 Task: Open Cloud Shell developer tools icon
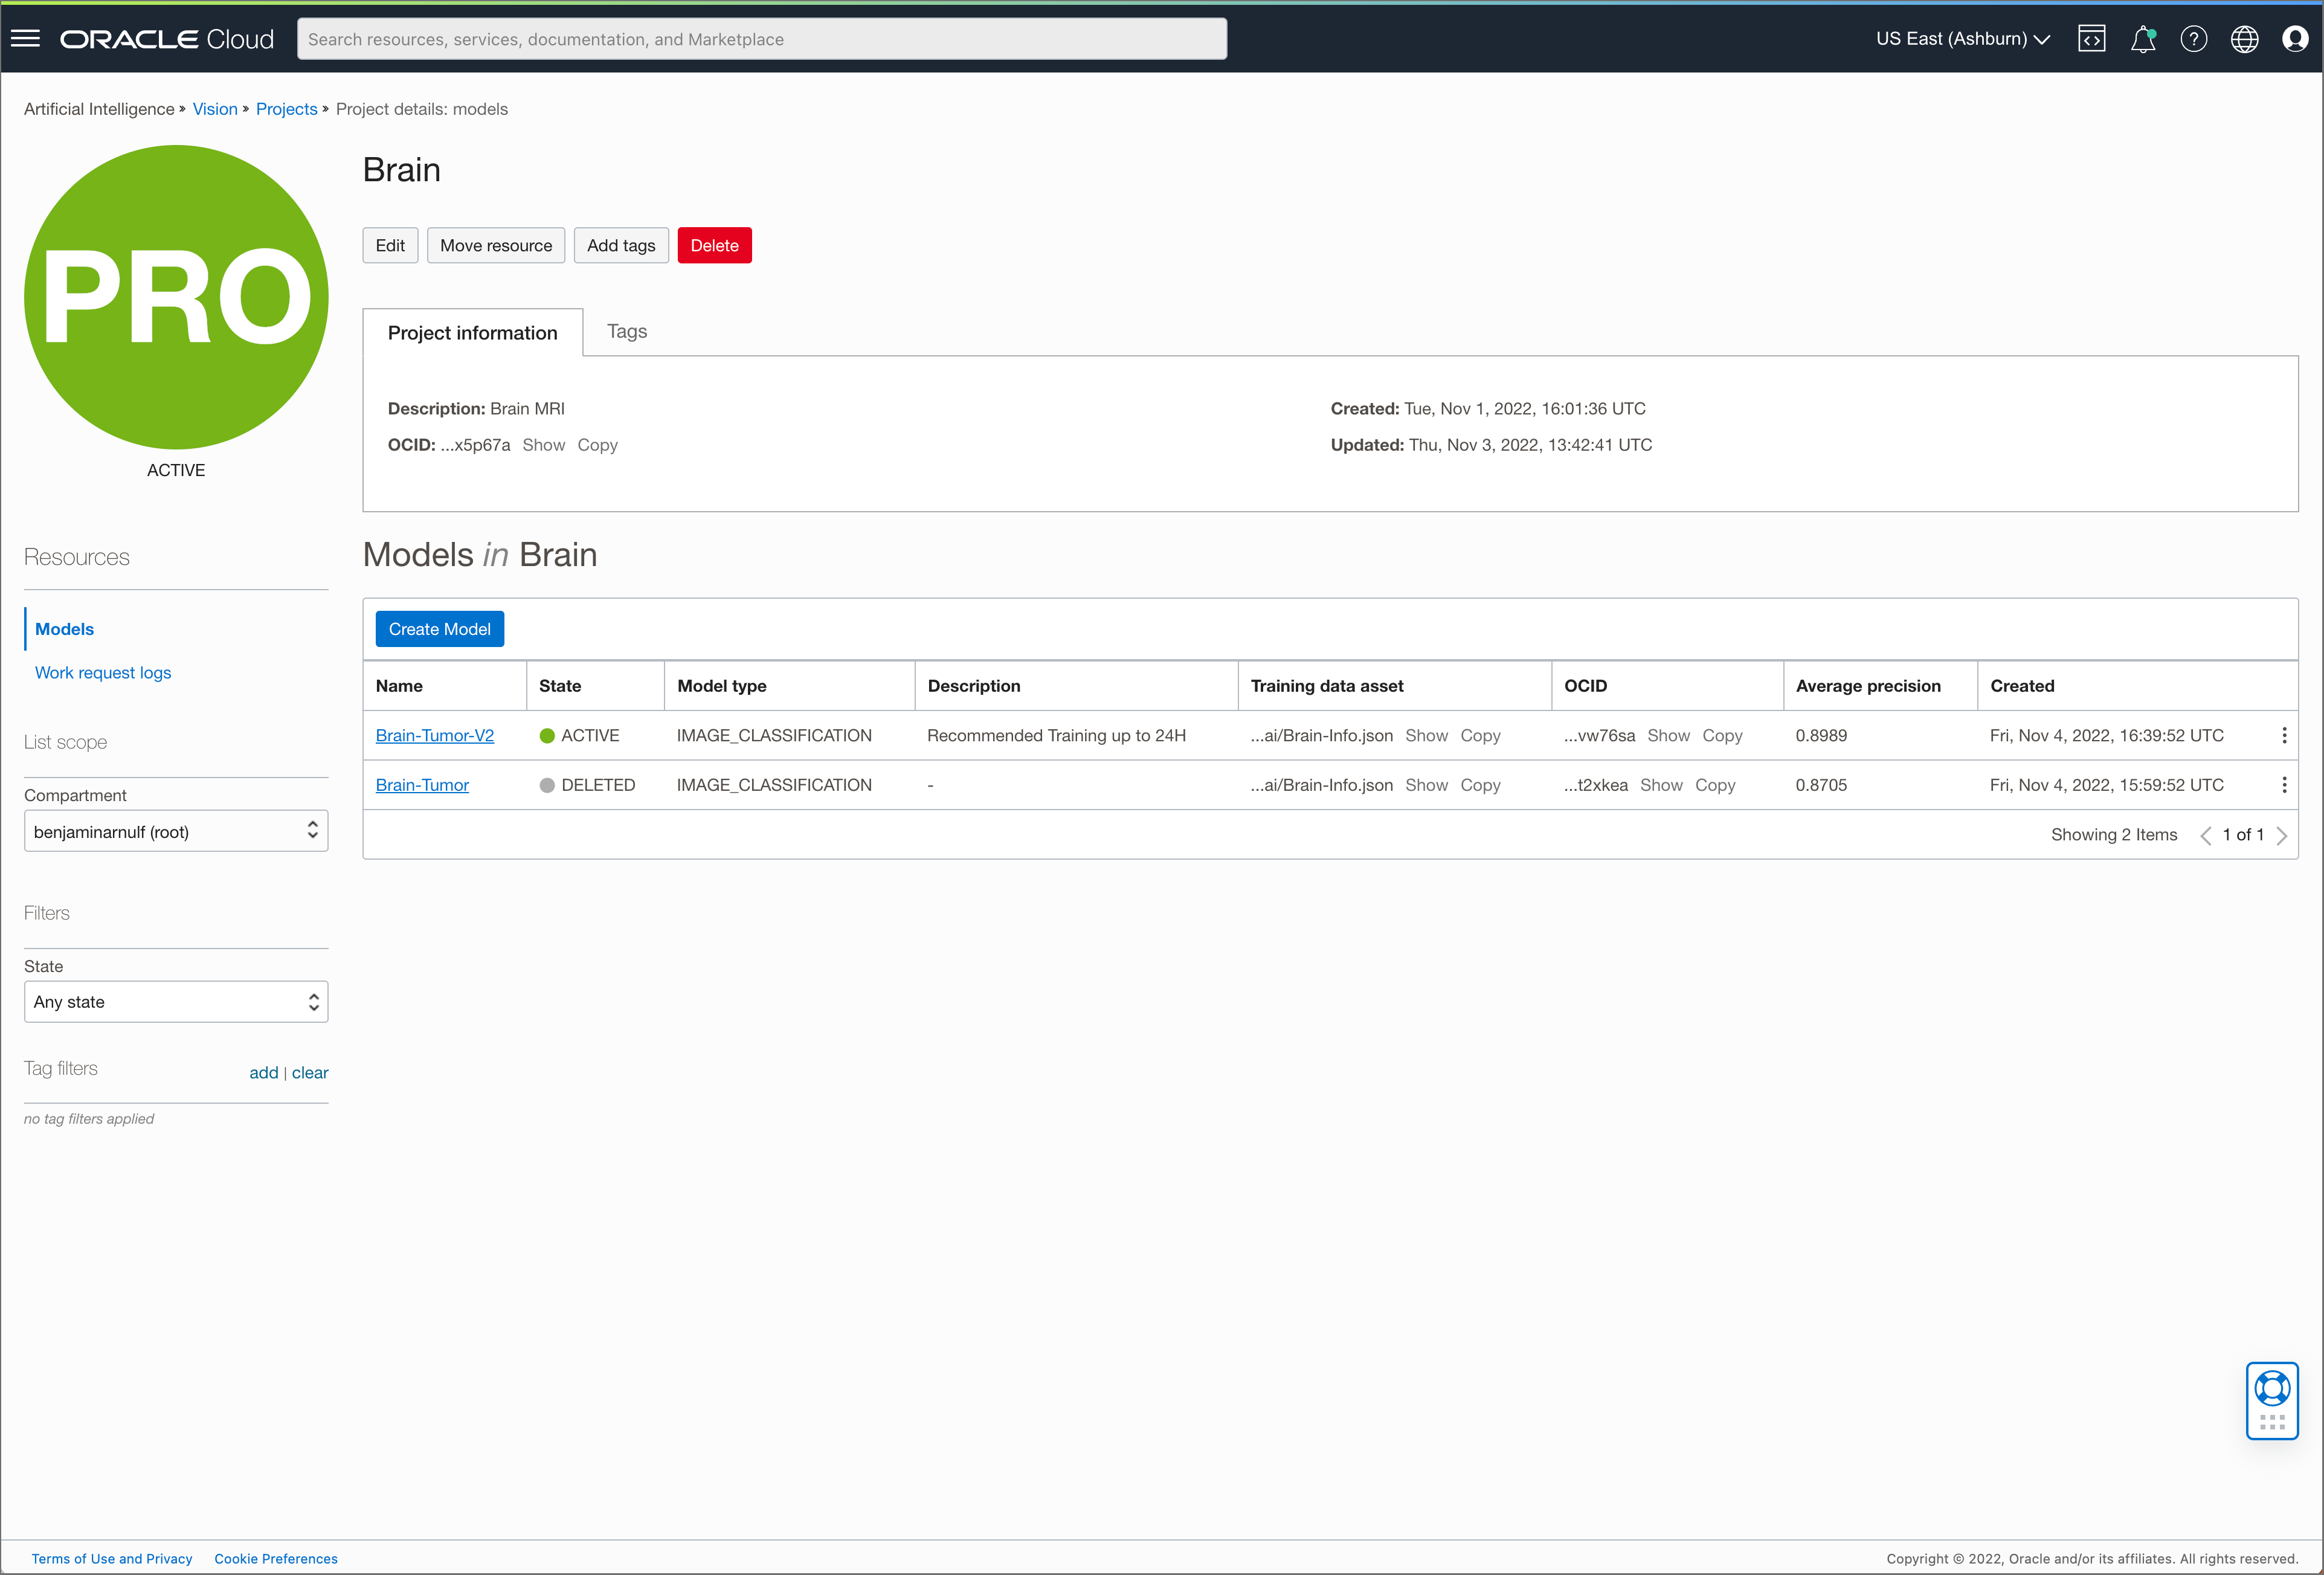2091,39
